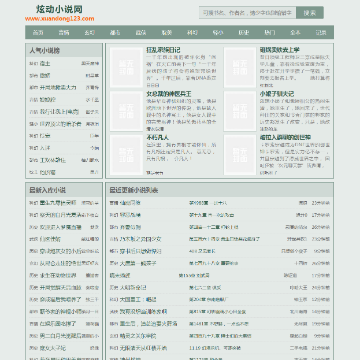Click the cover thumbnail beside 小猴子驯夫记
Screen dimensions: 360x360
(240, 111)
